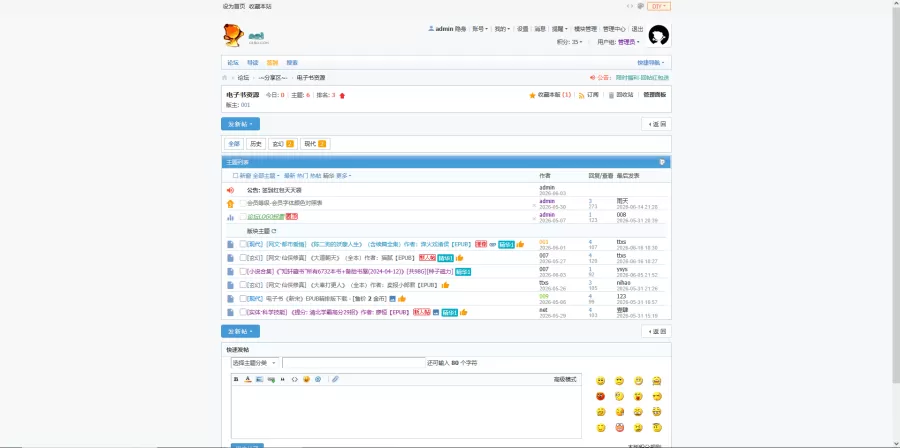
Task: Click the quick post title input field
Action: click(x=354, y=363)
